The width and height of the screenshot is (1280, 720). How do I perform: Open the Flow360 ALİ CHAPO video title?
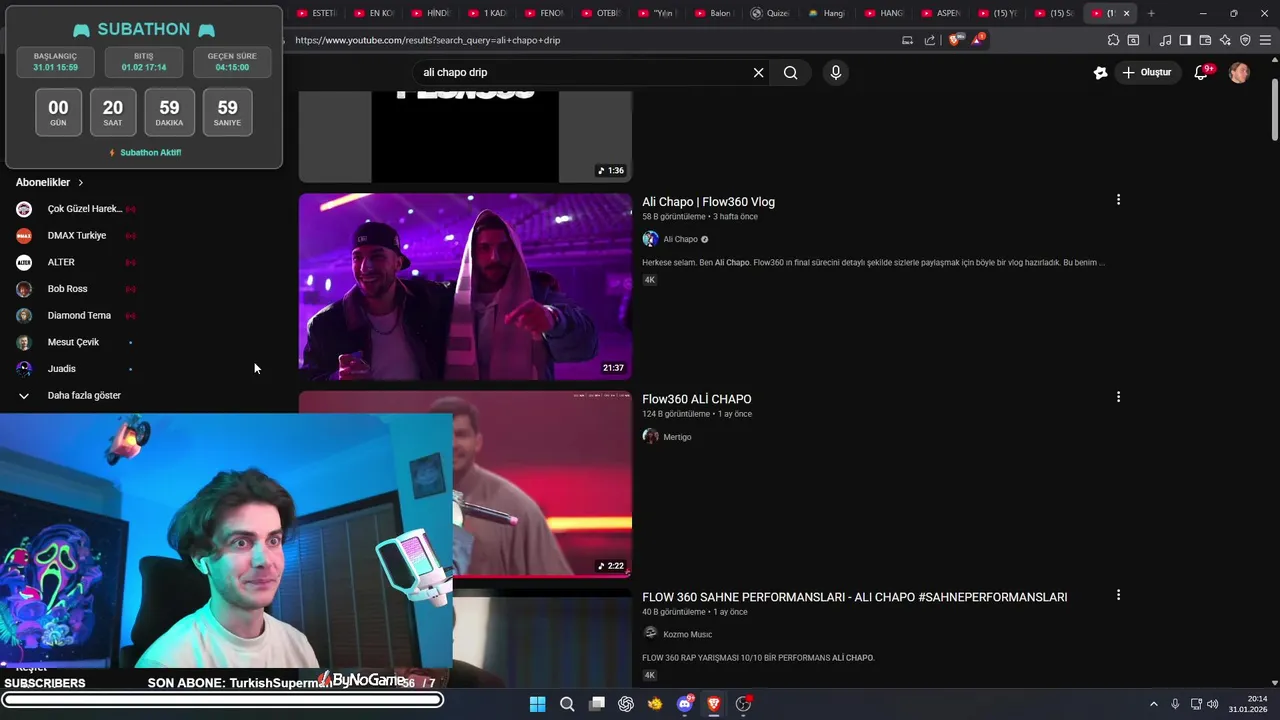(697, 399)
